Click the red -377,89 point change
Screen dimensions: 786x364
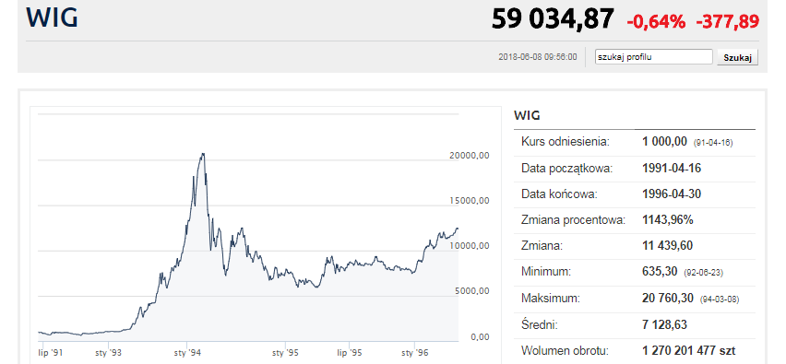pos(727,21)
